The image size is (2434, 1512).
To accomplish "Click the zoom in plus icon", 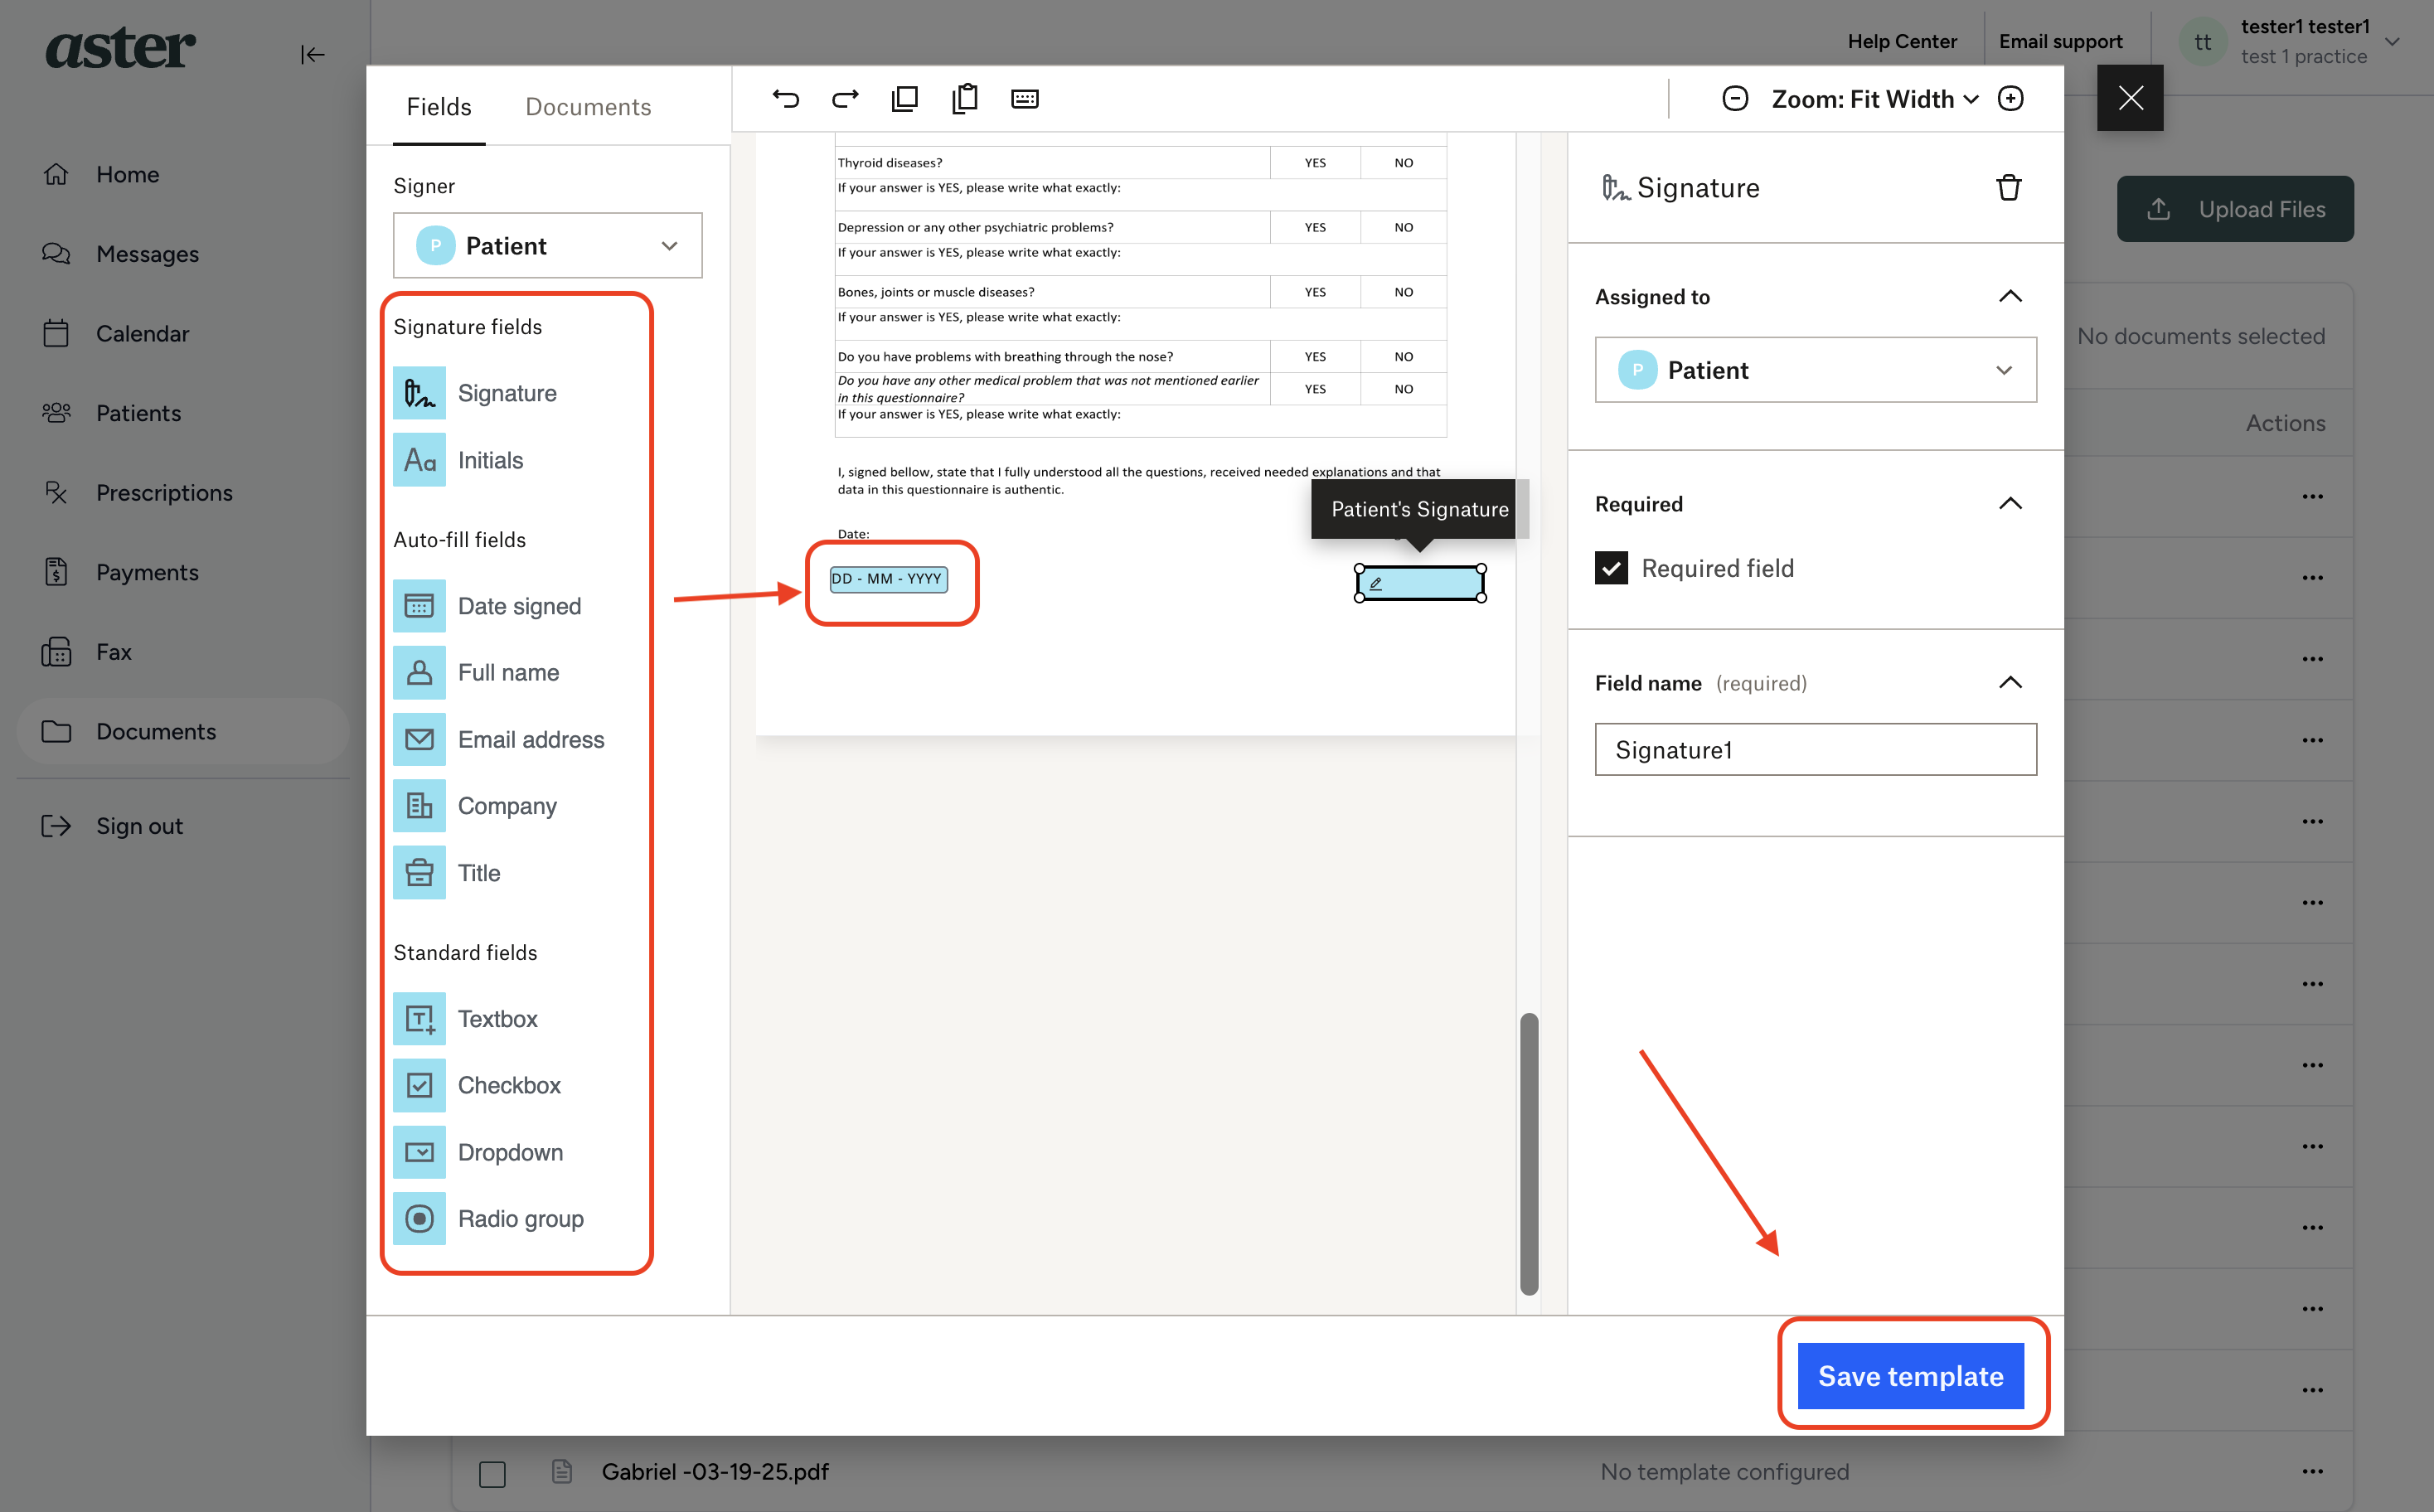I will (x=2011, y=98).
